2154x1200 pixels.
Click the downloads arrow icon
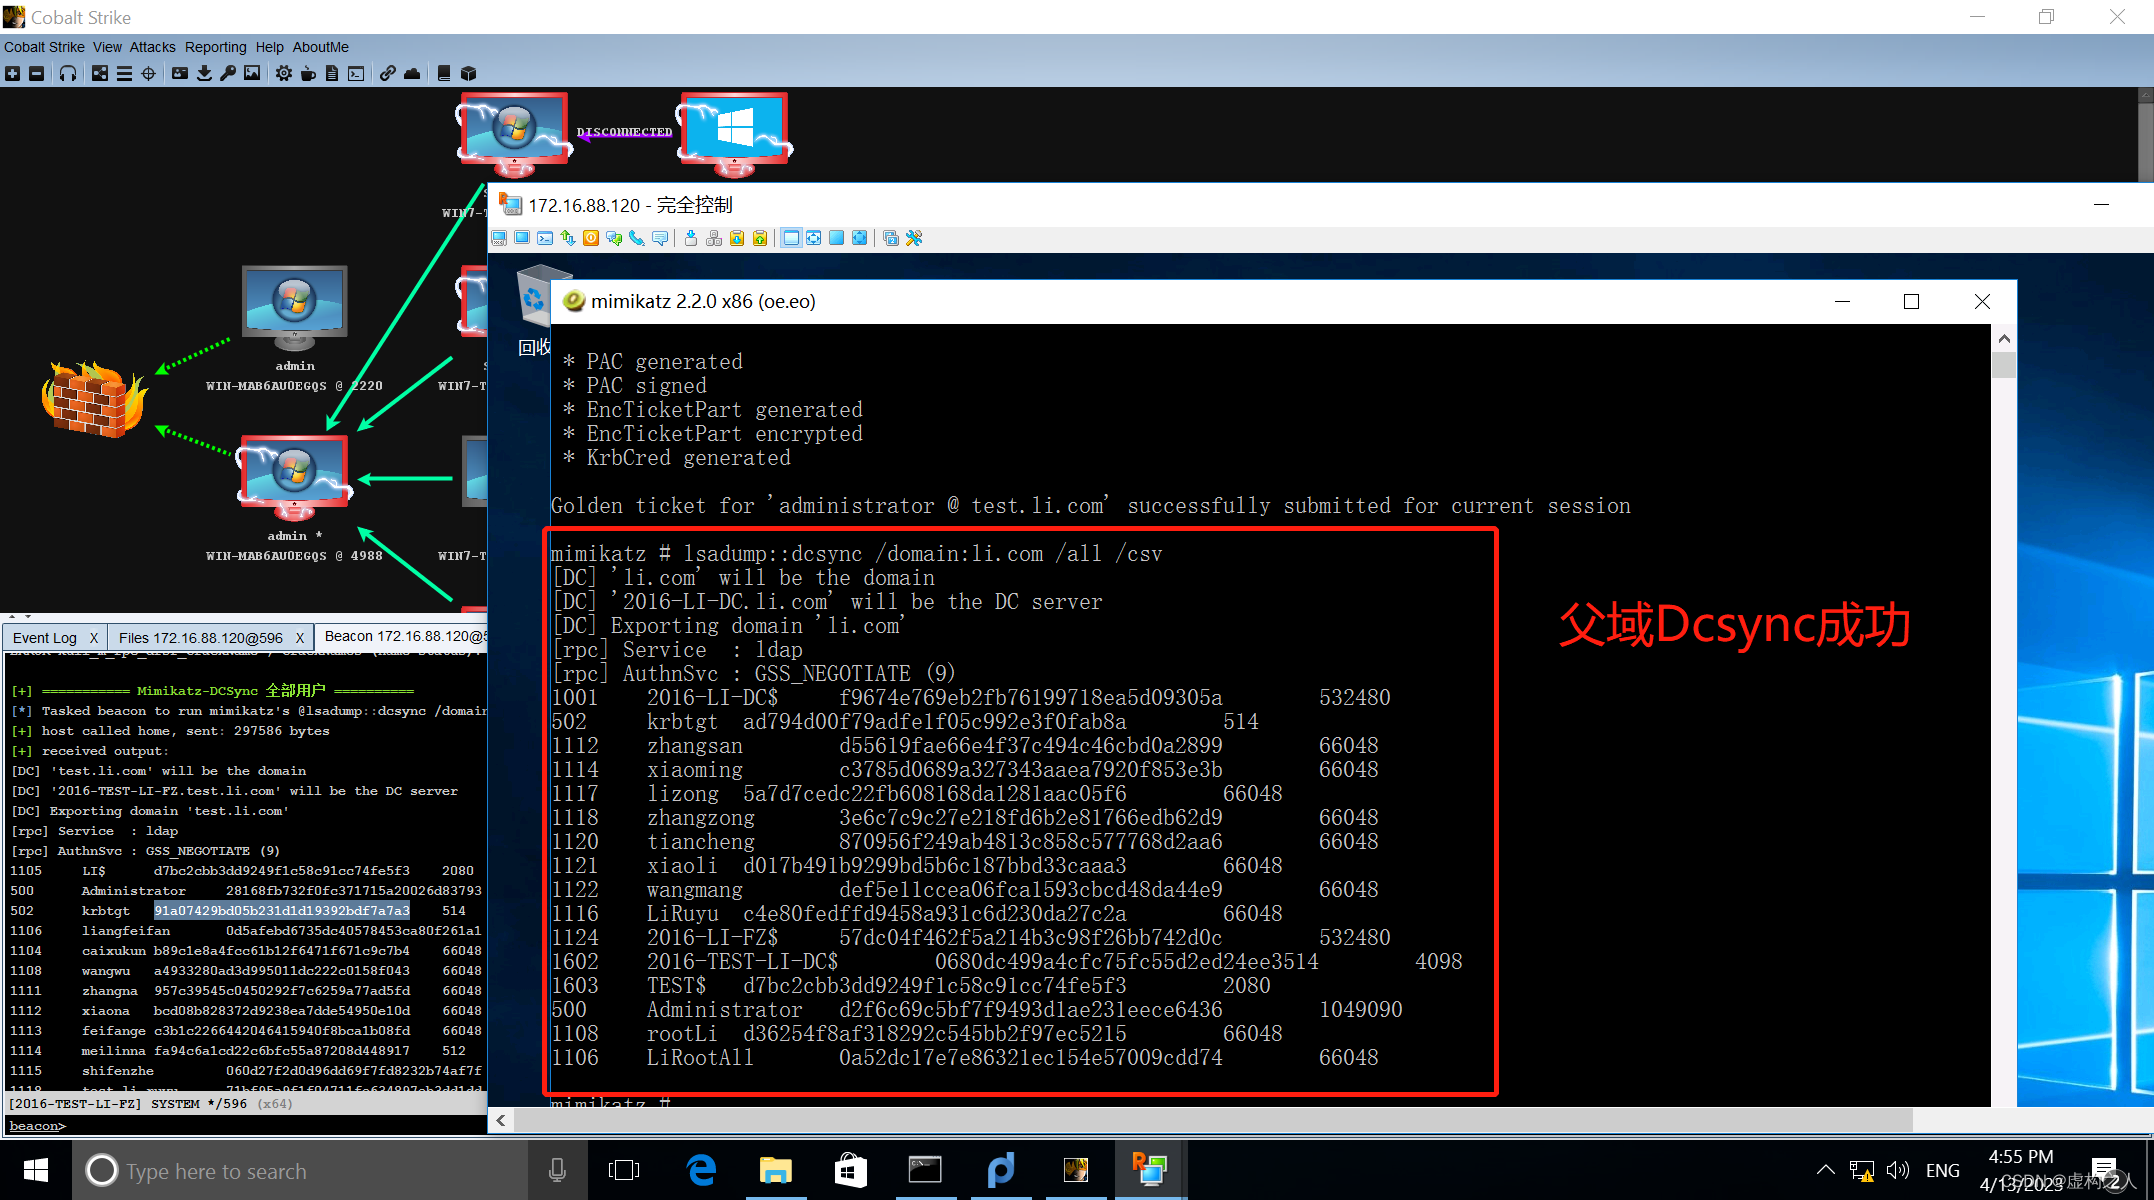(204, 74)
